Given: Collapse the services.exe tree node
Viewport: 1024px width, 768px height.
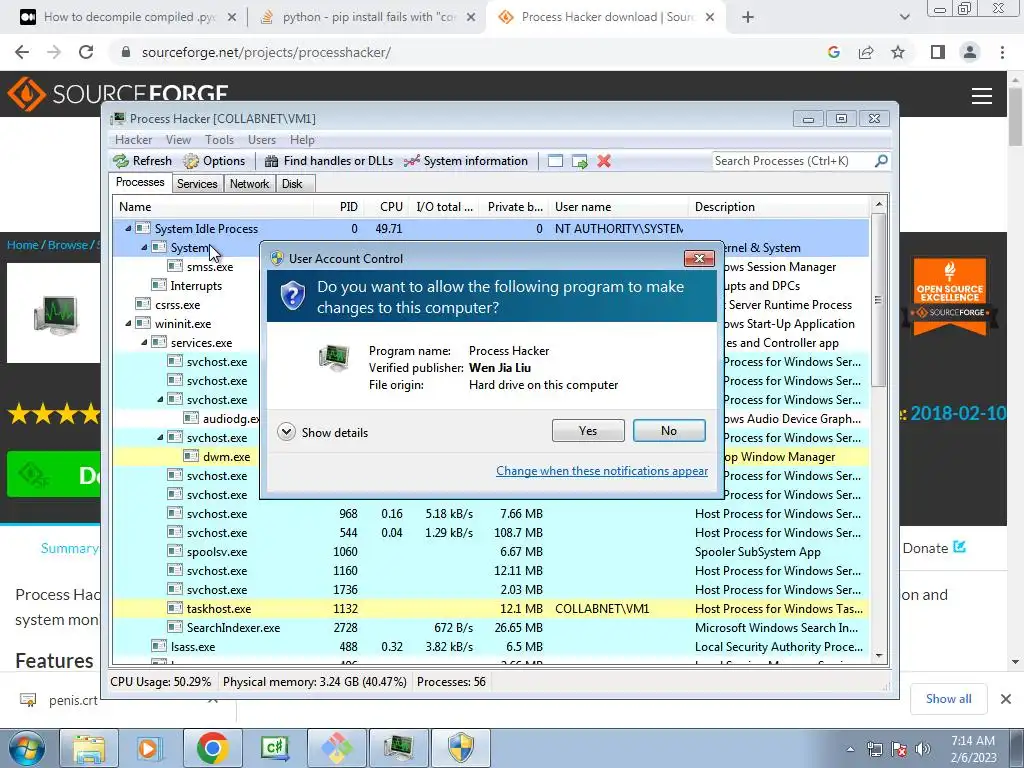Looking at the screenshot, I should coord(144,342).
